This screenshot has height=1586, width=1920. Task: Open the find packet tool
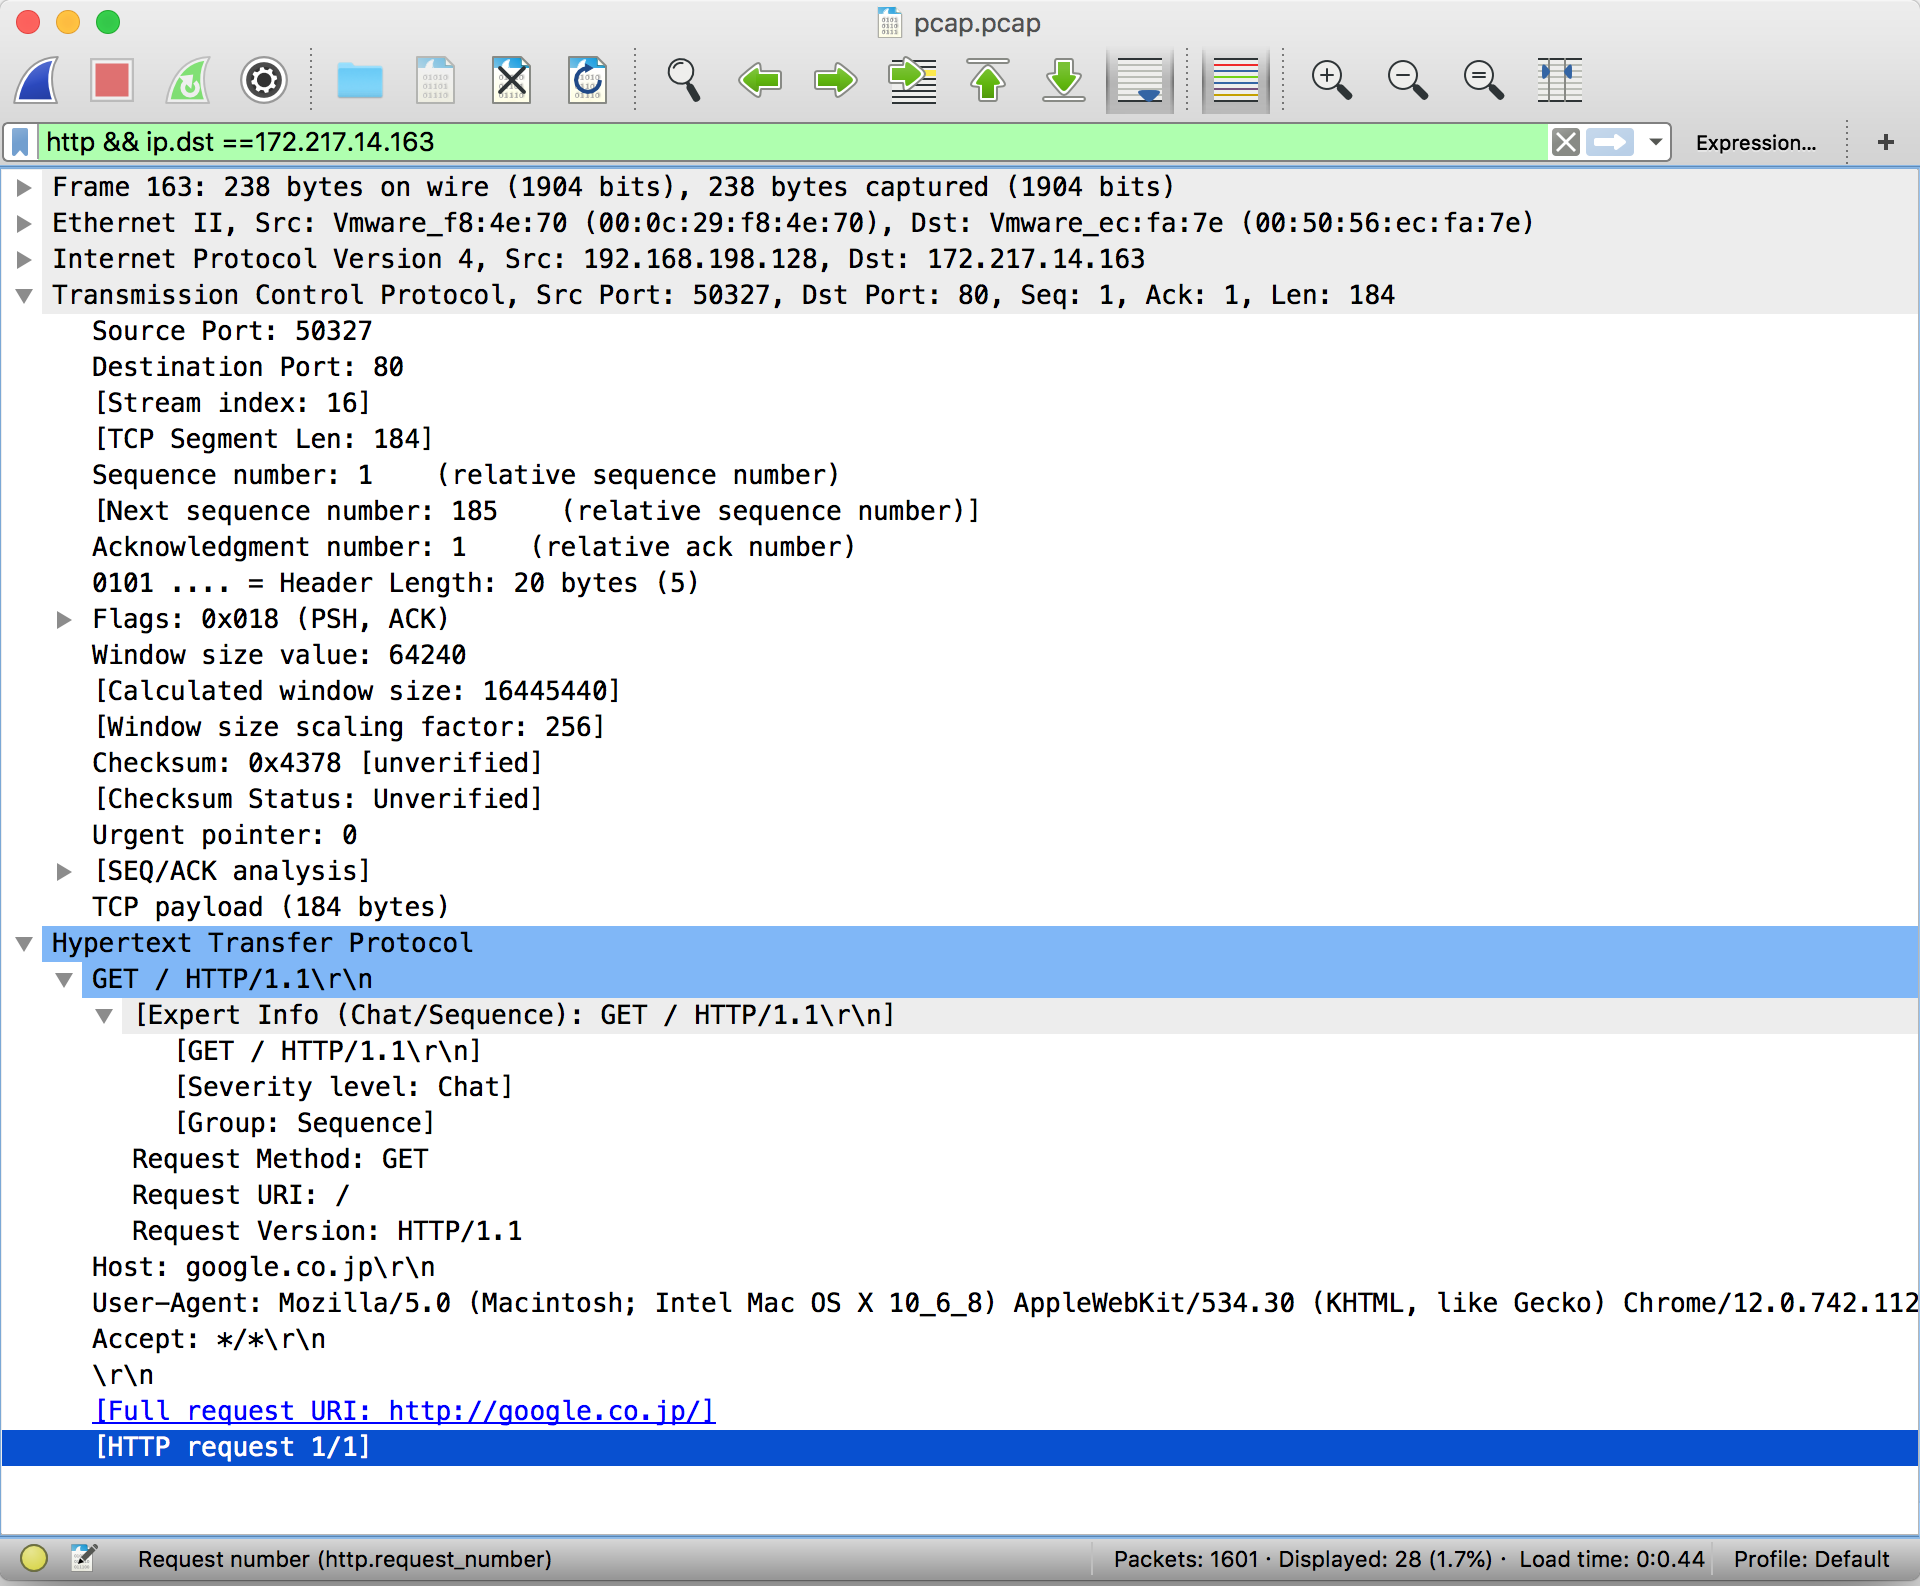683,80
